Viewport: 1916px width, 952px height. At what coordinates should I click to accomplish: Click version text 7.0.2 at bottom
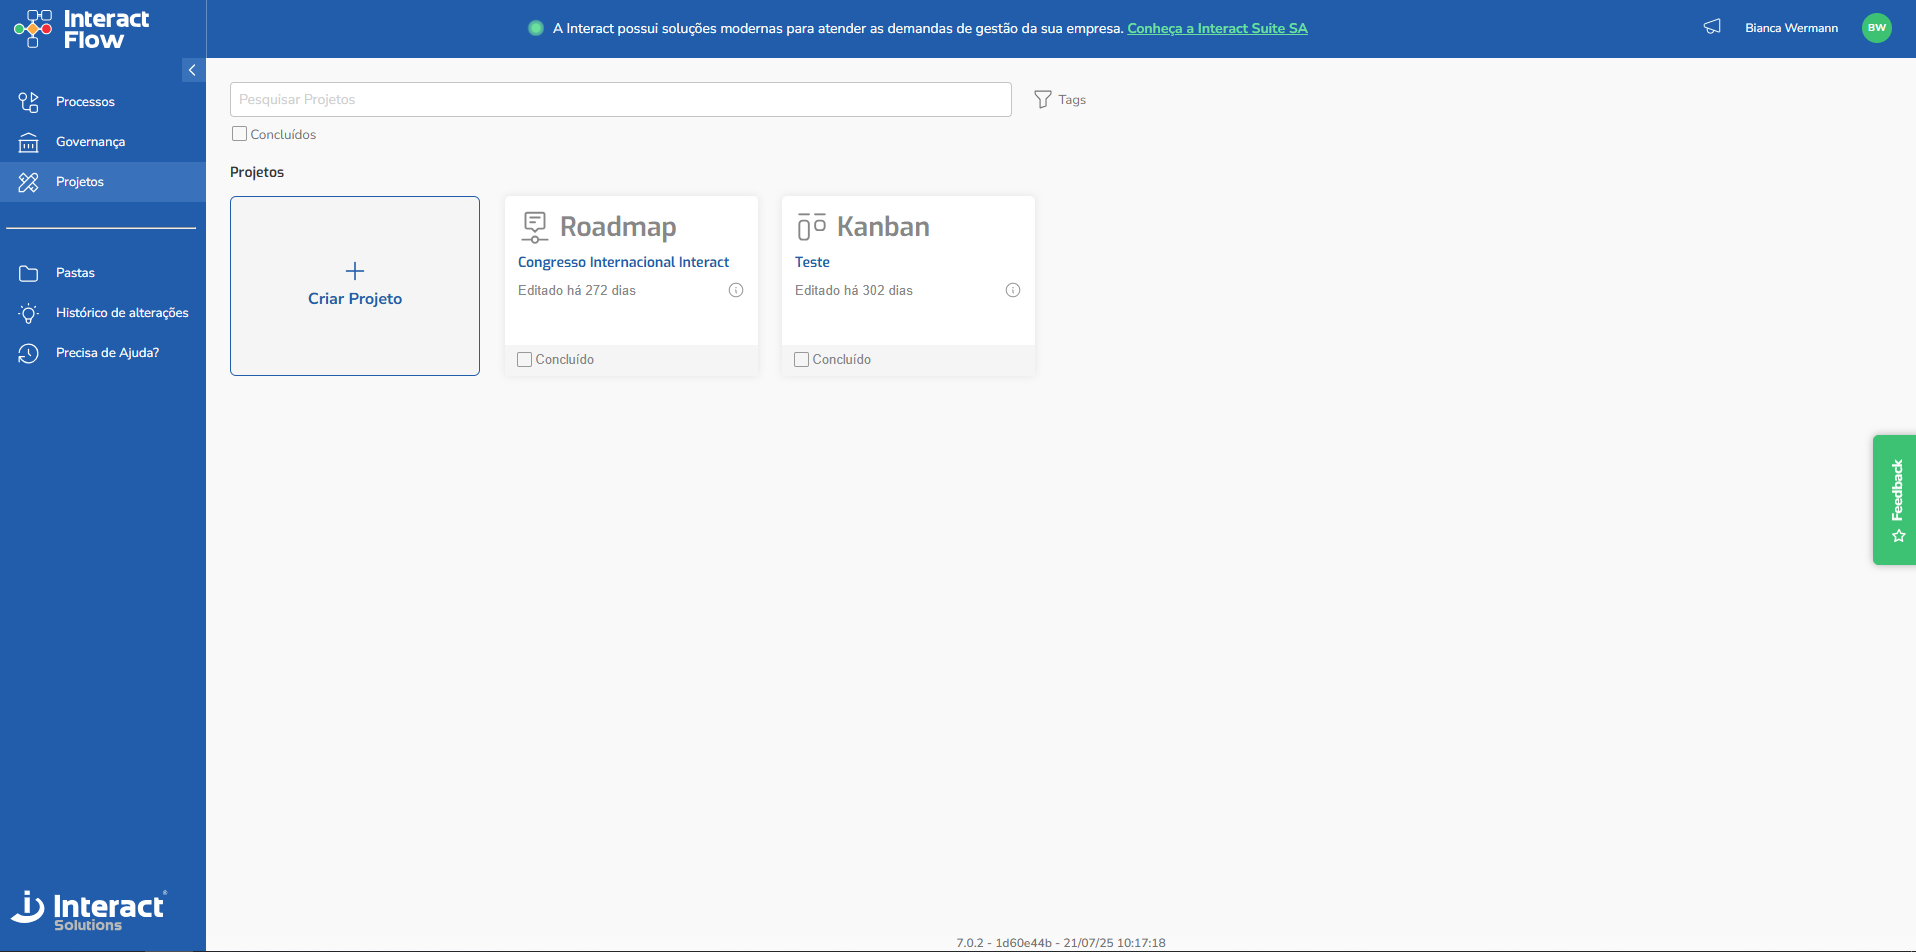1061,943
